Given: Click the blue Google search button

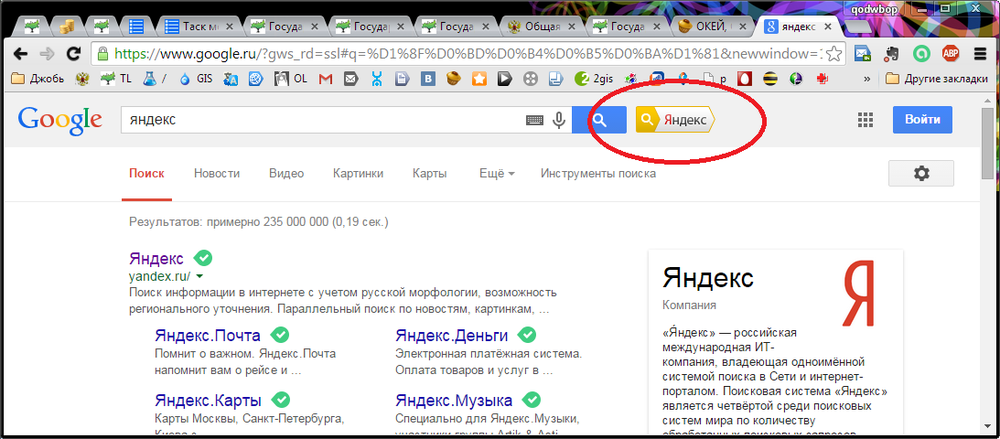Looking at the screenshot, I should (599, 119).
